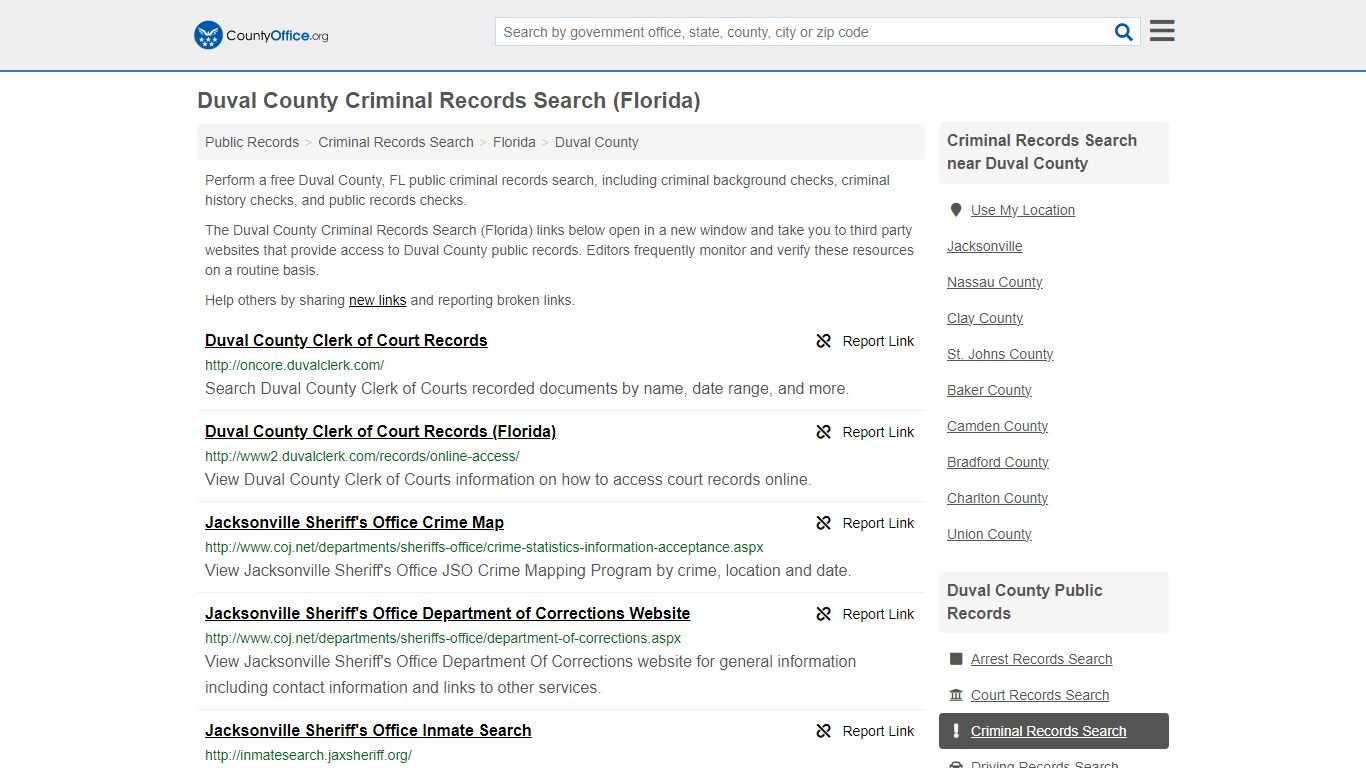
Task: Click Duval County Public Records sidebar heading
Action: tap(1024, 602)
